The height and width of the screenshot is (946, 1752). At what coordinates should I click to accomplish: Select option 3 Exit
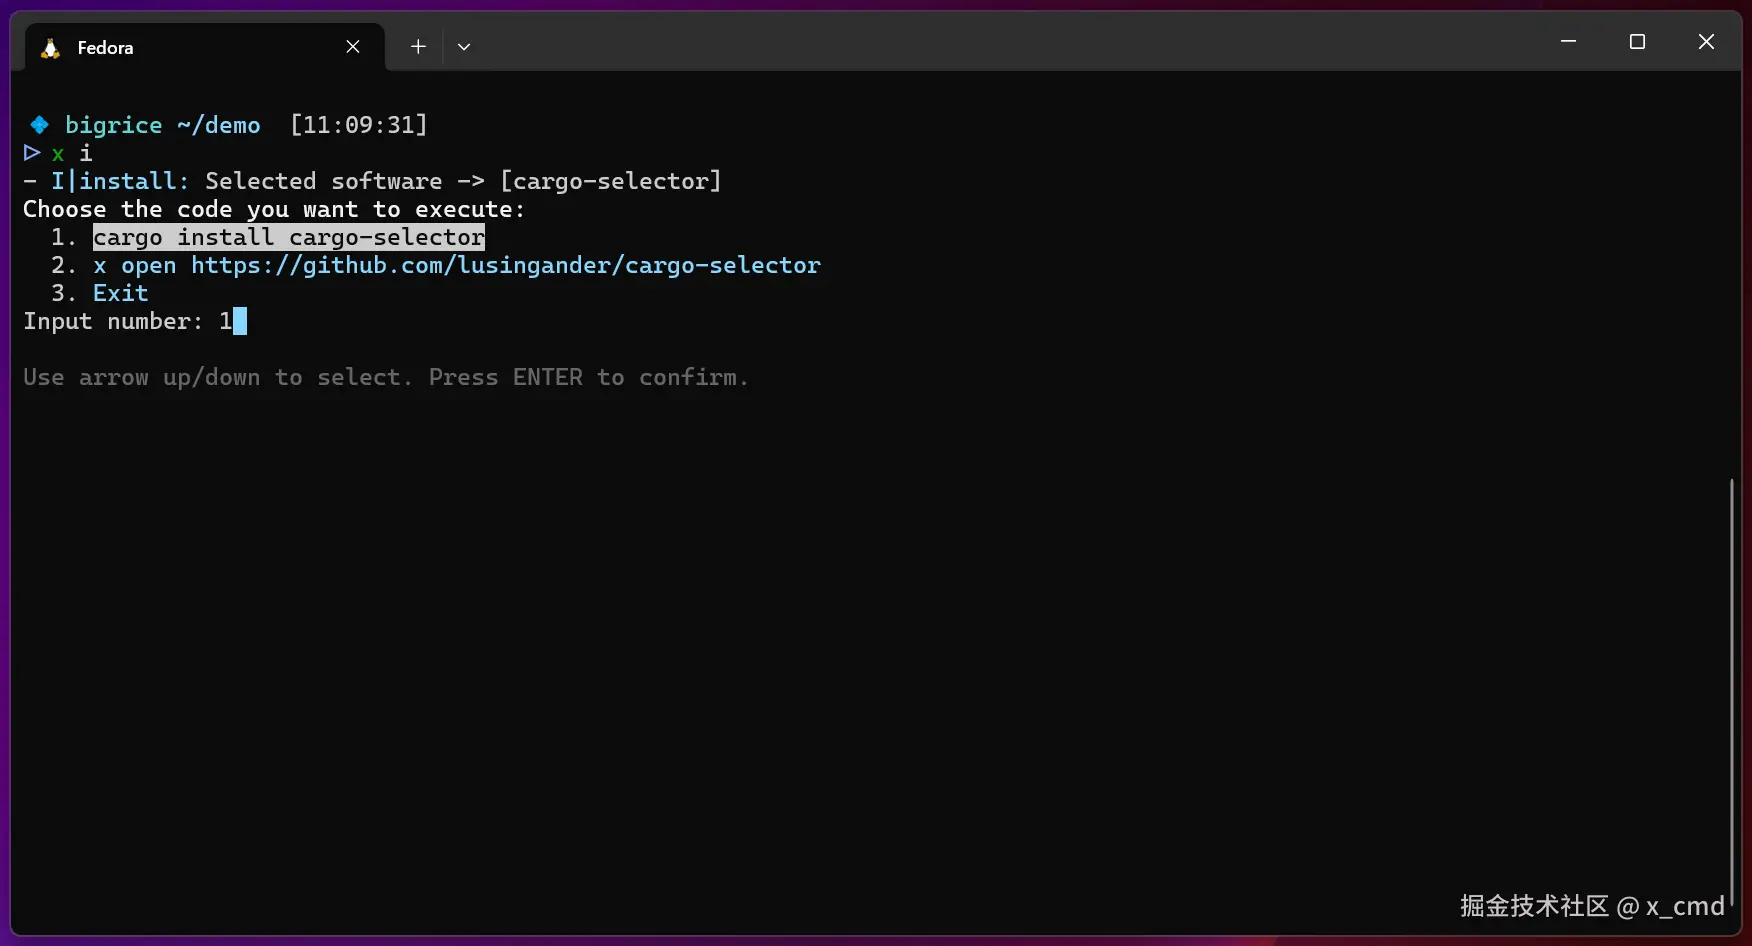click(120, 292)
